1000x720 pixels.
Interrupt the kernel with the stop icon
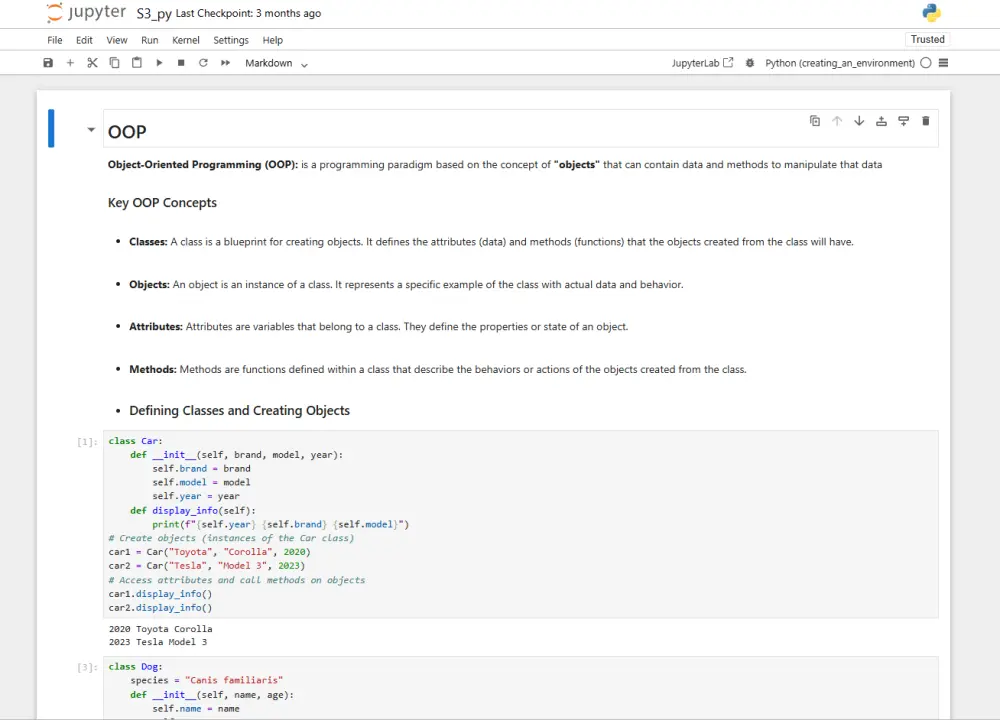tap(181, 63)
